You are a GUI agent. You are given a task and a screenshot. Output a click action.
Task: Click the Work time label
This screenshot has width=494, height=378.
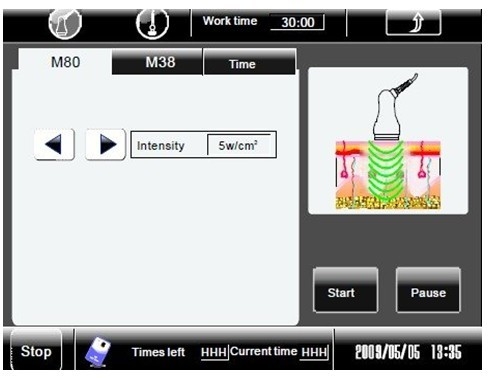click(x=230, y=21)
